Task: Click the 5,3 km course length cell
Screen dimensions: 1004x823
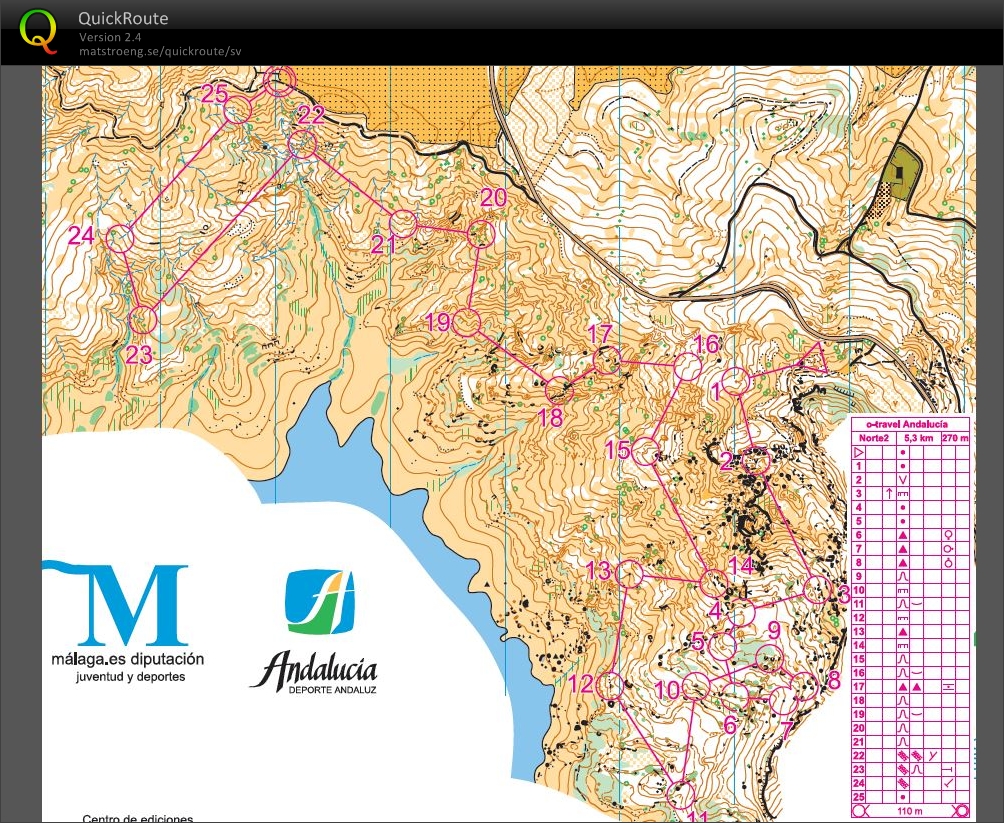Action: (918, 438)
